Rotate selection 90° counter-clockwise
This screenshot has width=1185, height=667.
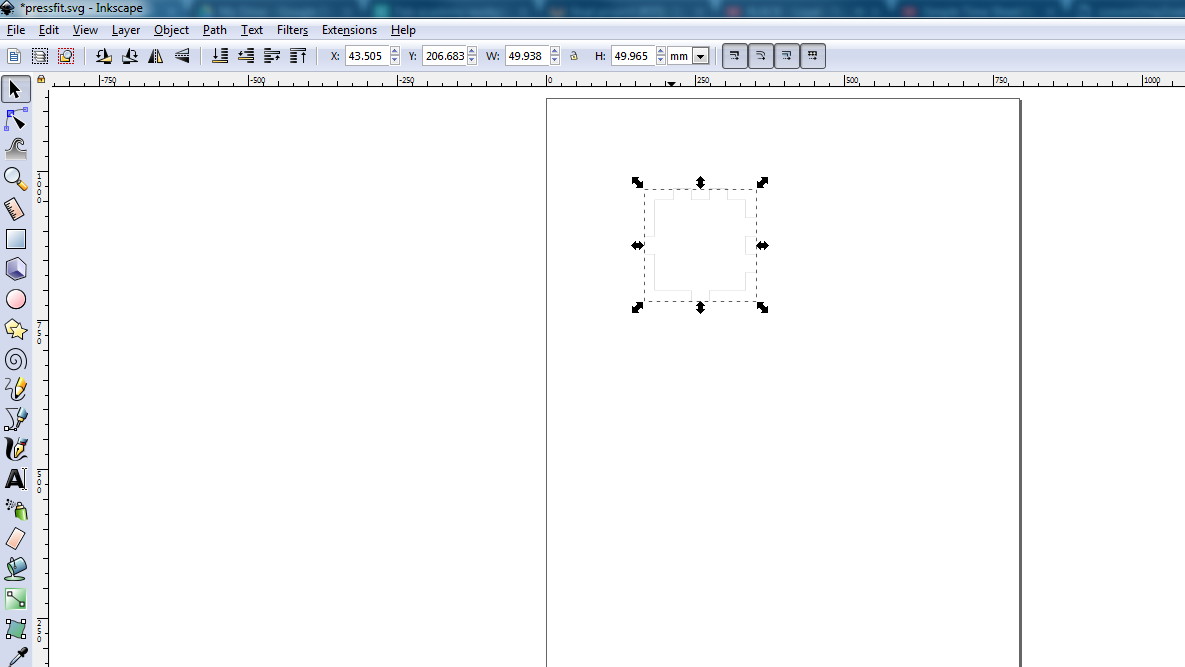[x=104, y=56]
